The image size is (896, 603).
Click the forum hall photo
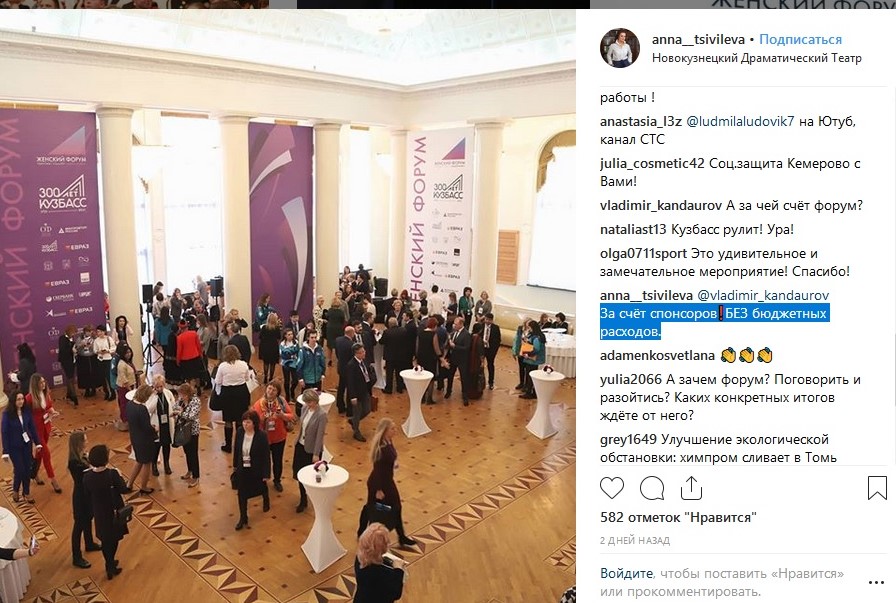pos(287,306)
